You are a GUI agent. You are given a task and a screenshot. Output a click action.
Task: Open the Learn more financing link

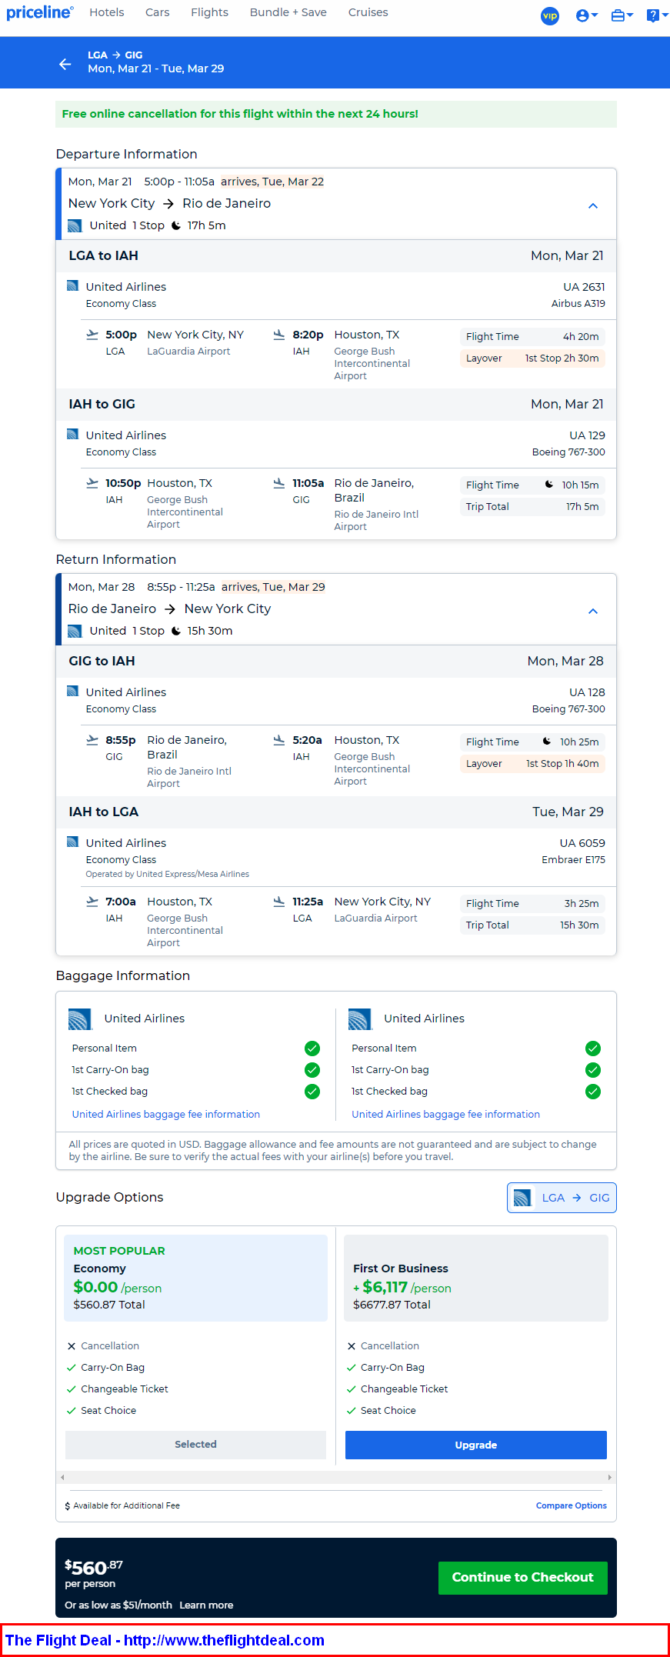[x=206, y=1605]
